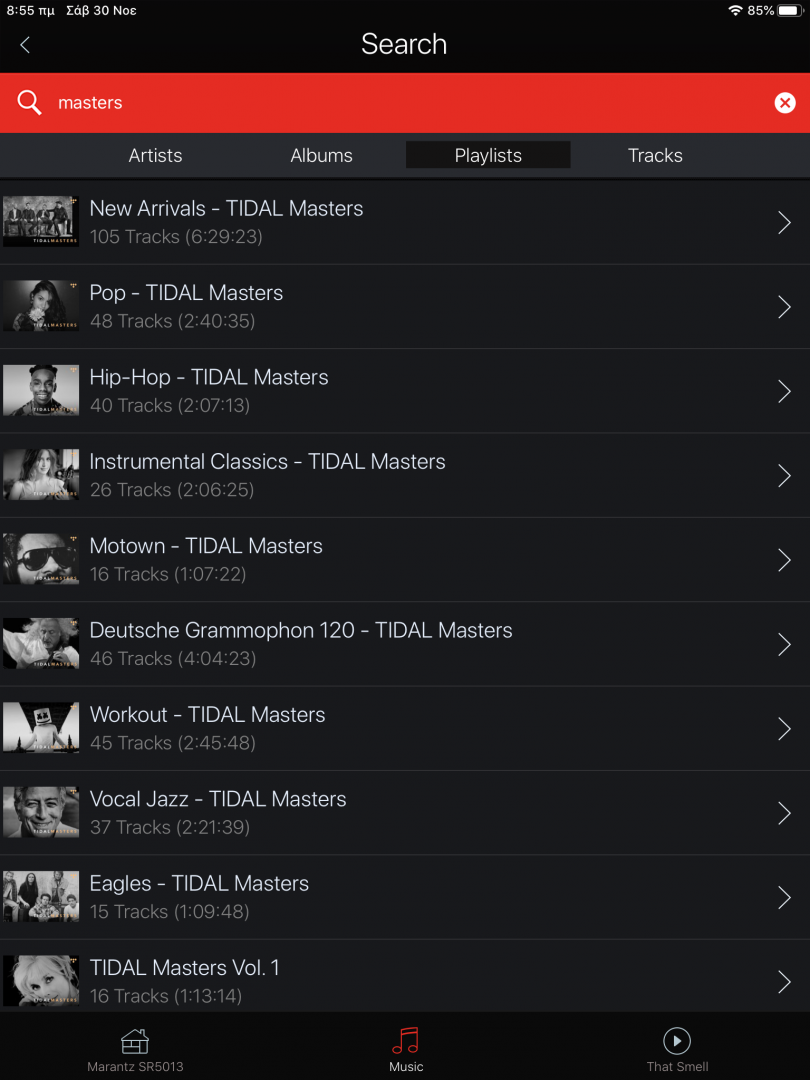The height and width of the screenshot is (1080, 810).
Task: Expand the Vocal Jazz playlist chevron
Action: coord(784,813)
